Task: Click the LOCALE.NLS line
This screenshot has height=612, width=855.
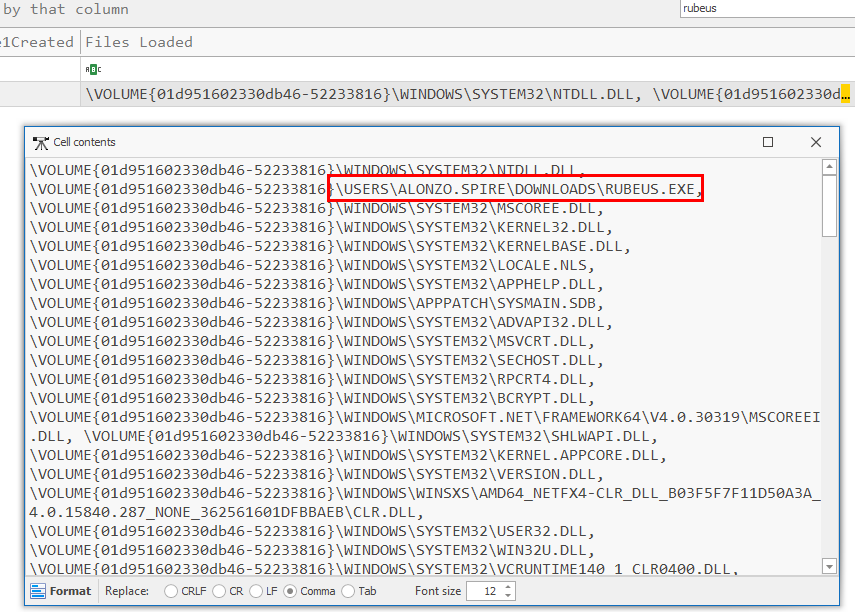Action: point(312,266)
